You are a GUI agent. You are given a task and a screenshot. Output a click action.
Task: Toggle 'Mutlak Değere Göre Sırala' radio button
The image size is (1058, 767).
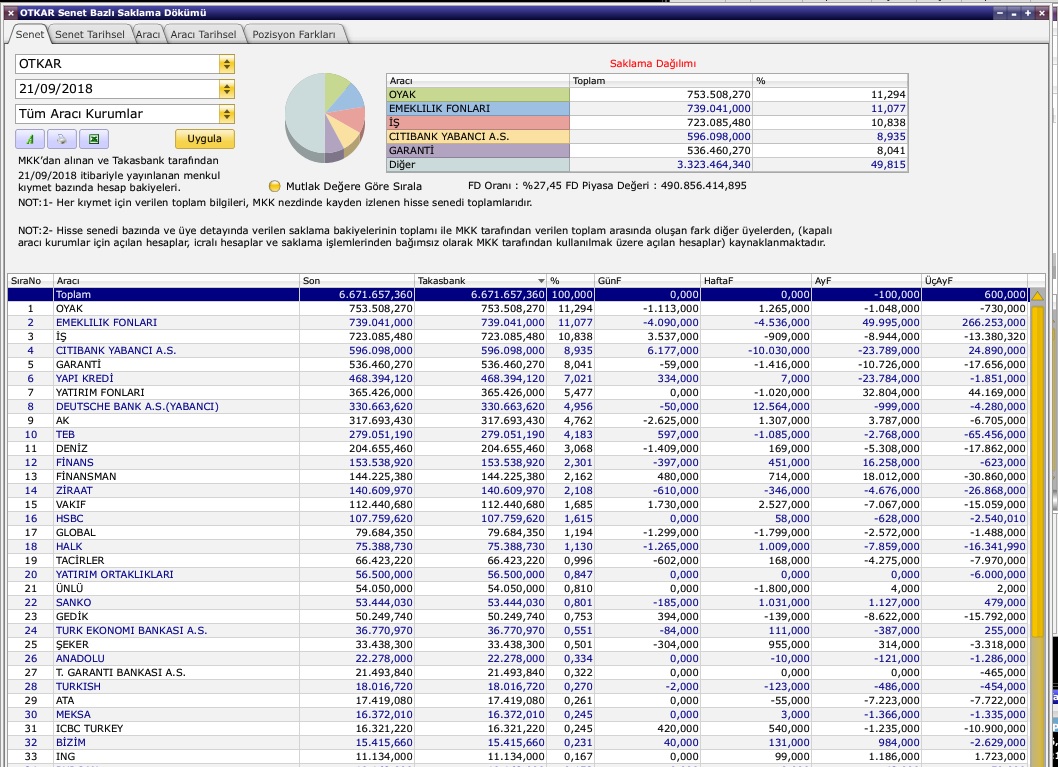click(x=274, y=186)
